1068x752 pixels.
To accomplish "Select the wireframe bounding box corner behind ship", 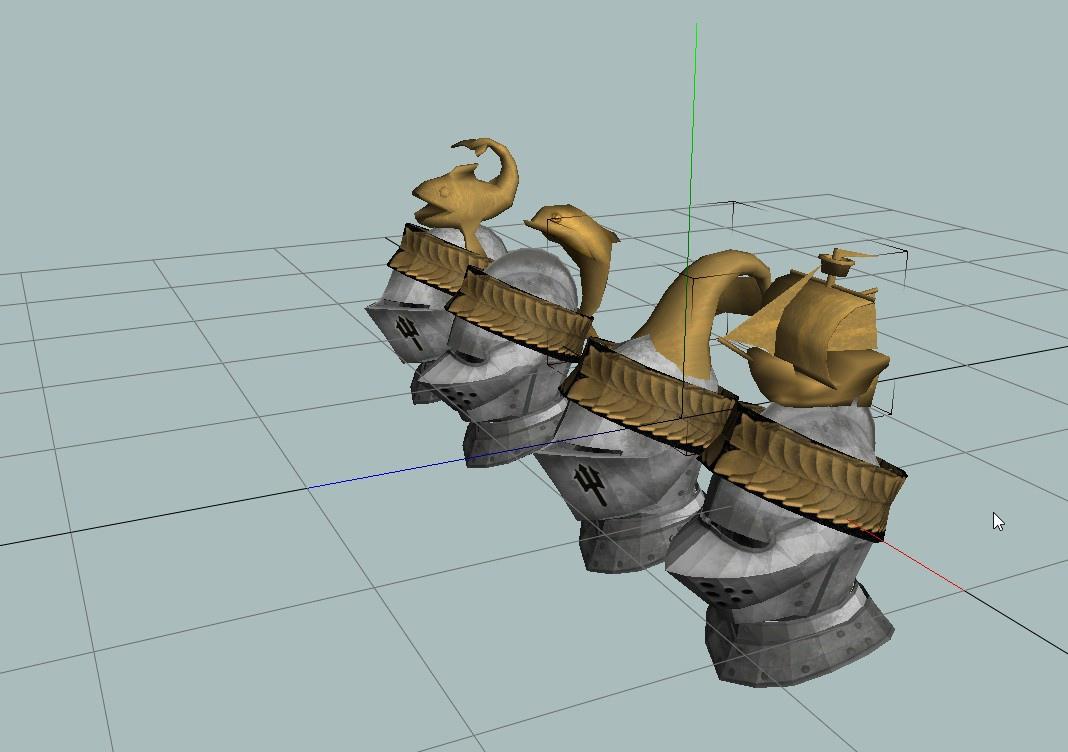I will [906, 251].
